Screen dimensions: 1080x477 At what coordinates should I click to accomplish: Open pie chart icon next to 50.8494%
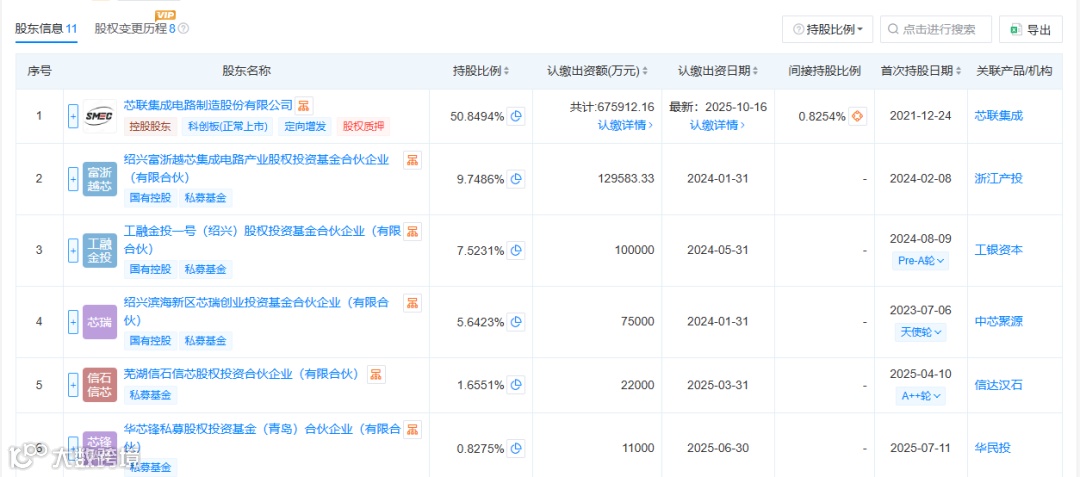coord(517,116)
